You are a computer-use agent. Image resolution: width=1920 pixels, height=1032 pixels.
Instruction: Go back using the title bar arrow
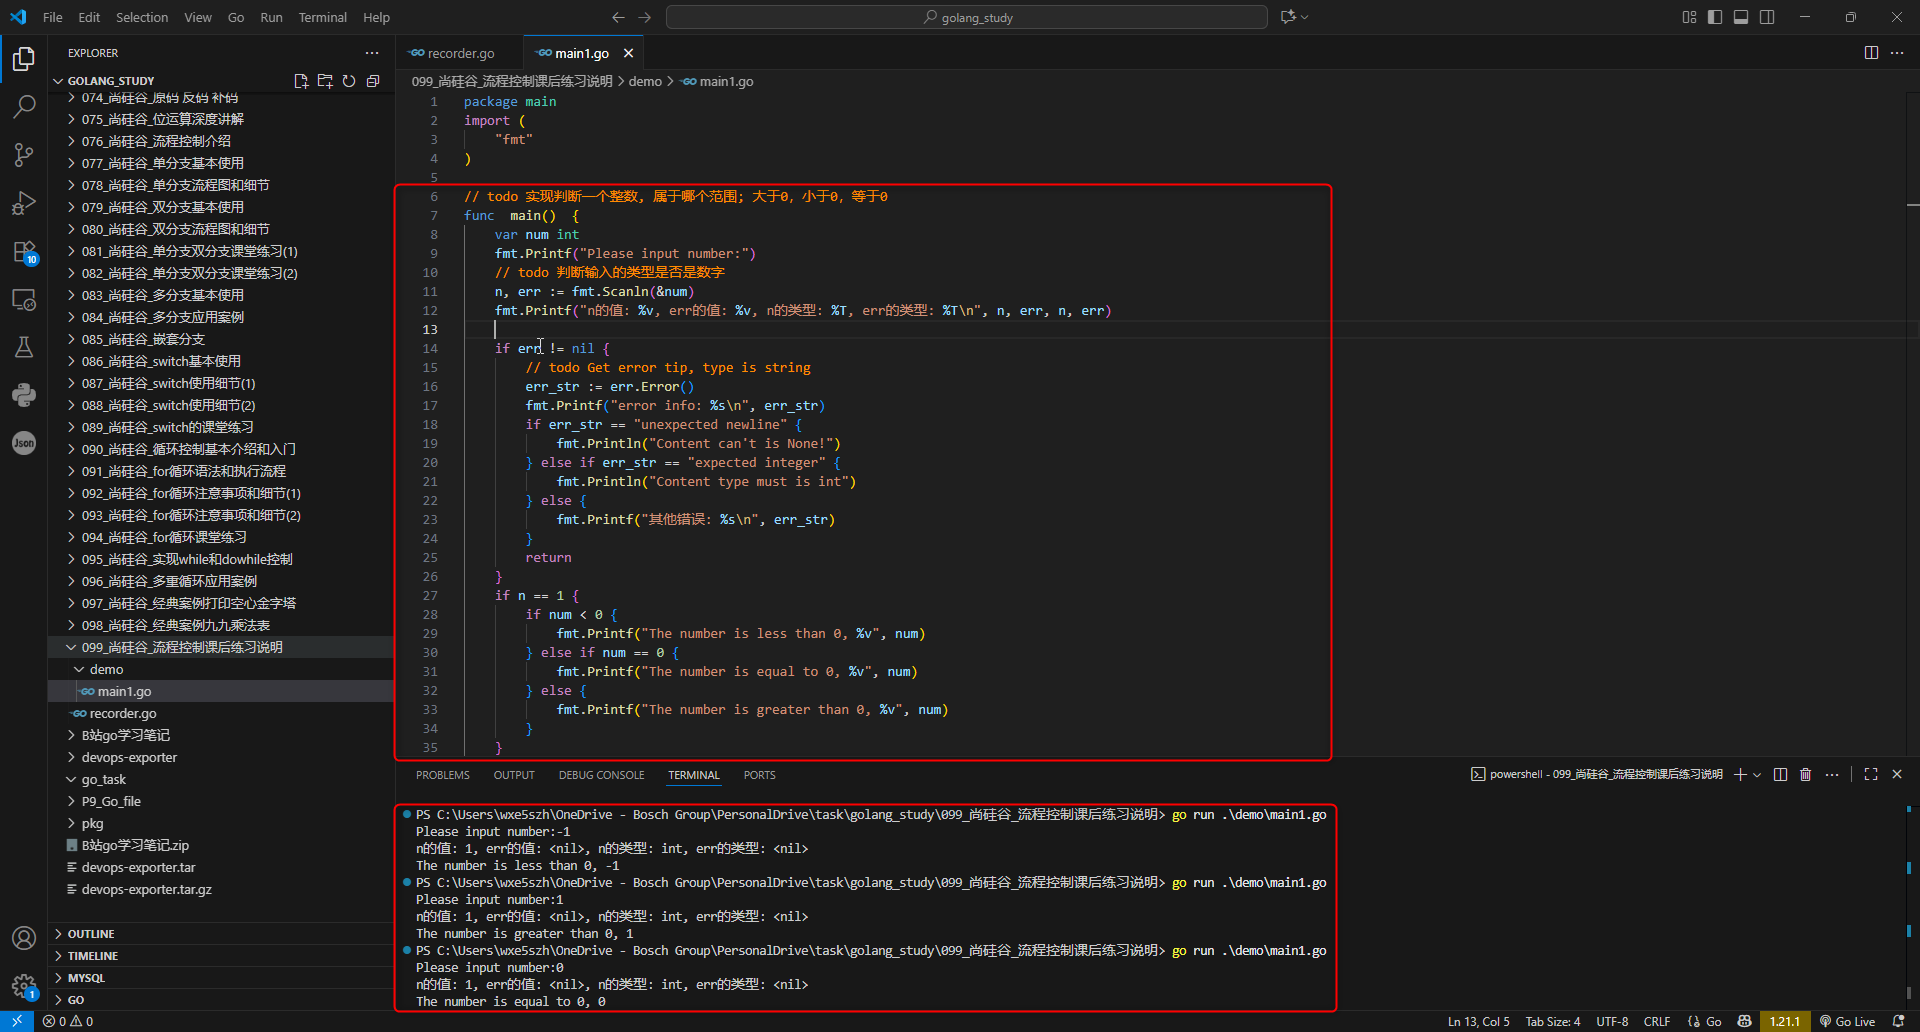coord(618,17)
